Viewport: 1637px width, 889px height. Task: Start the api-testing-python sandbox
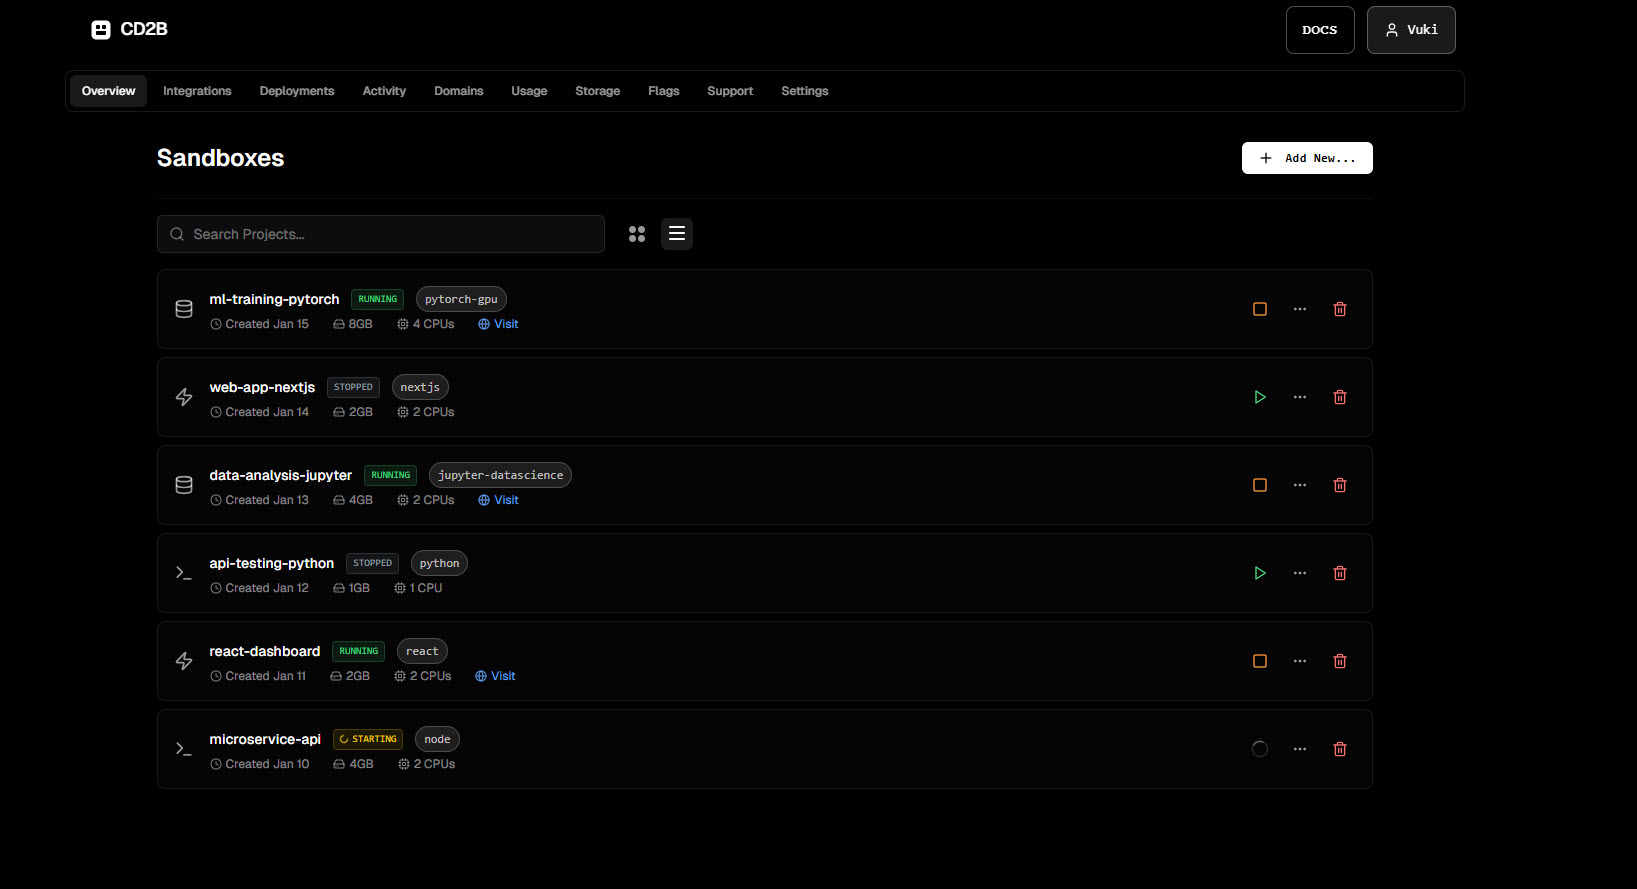click(1260, 573)
